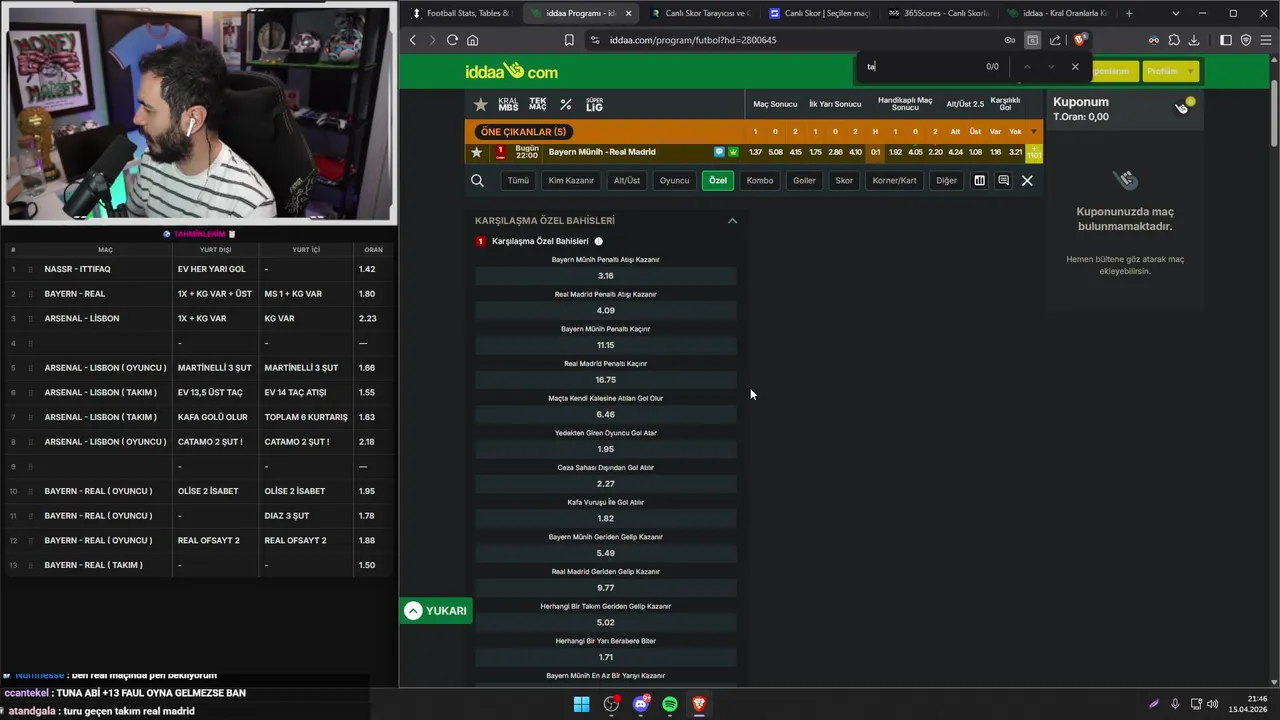Pick odds 1.82 Kafa Vuruşu İle Gol
1280x720 pixels.
605,518
